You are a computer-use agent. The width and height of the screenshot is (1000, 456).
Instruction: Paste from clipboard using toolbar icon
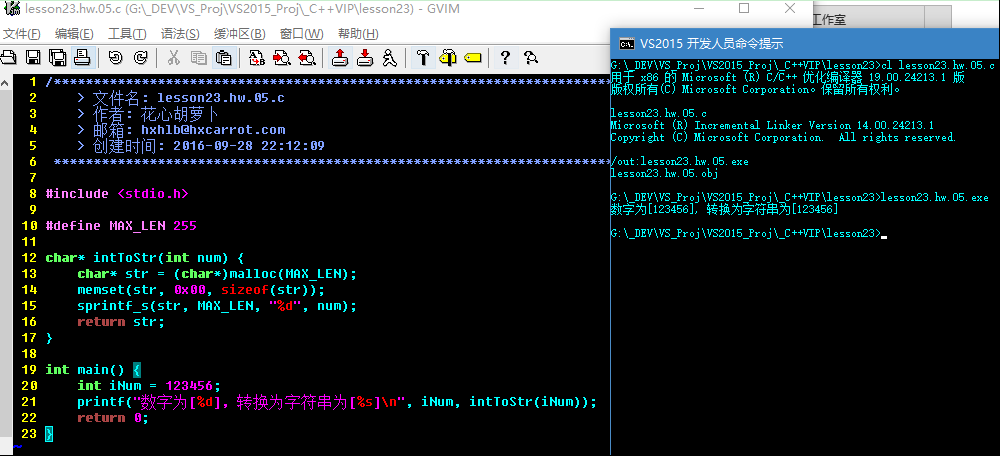coord(224,57)
